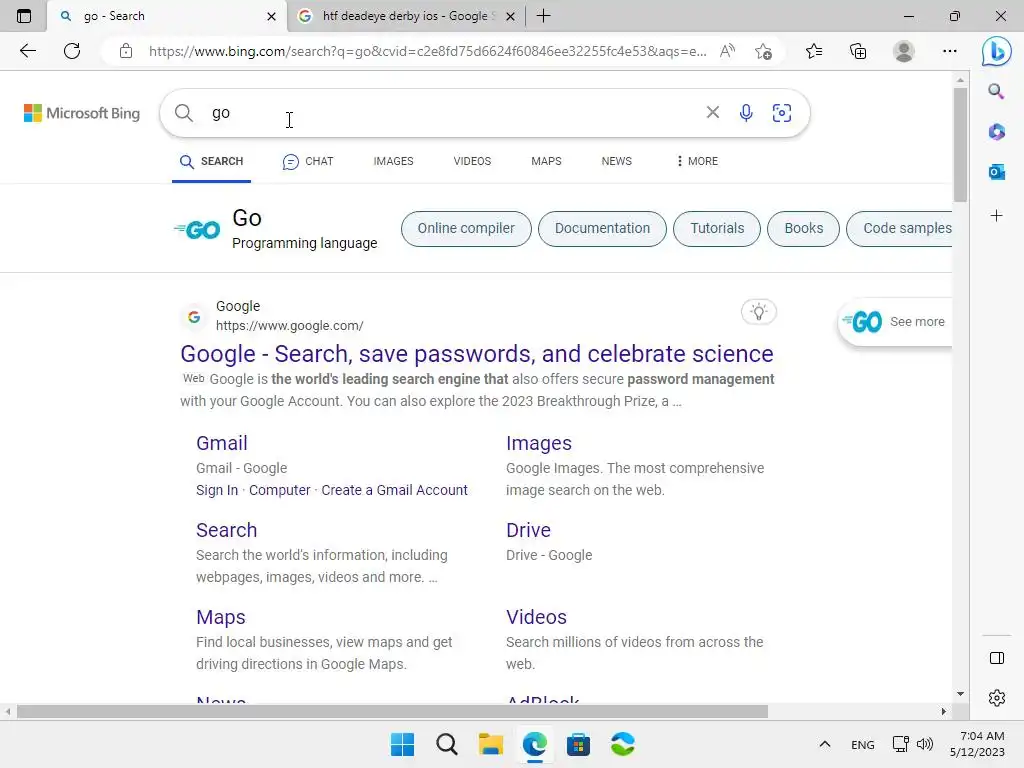Open the Maps sitelink

point(221,616)
